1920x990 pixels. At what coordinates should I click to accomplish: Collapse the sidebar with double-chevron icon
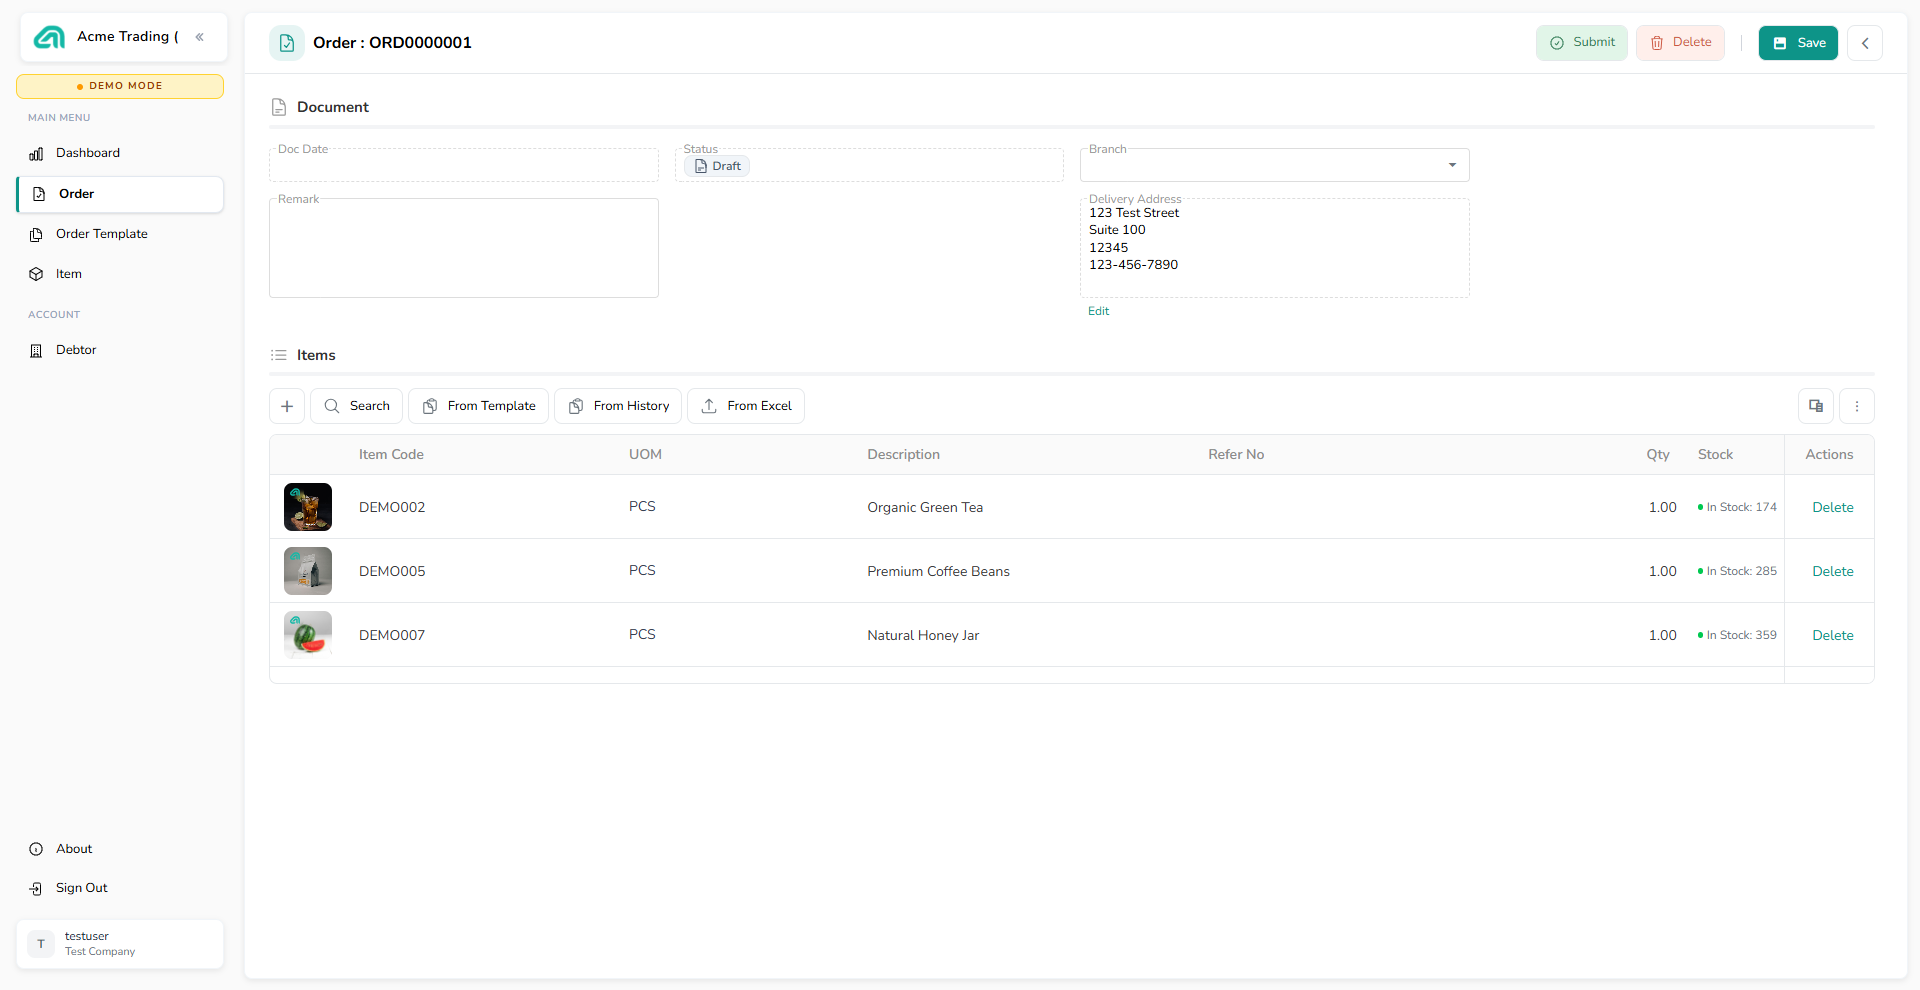(x=200, y=37)
